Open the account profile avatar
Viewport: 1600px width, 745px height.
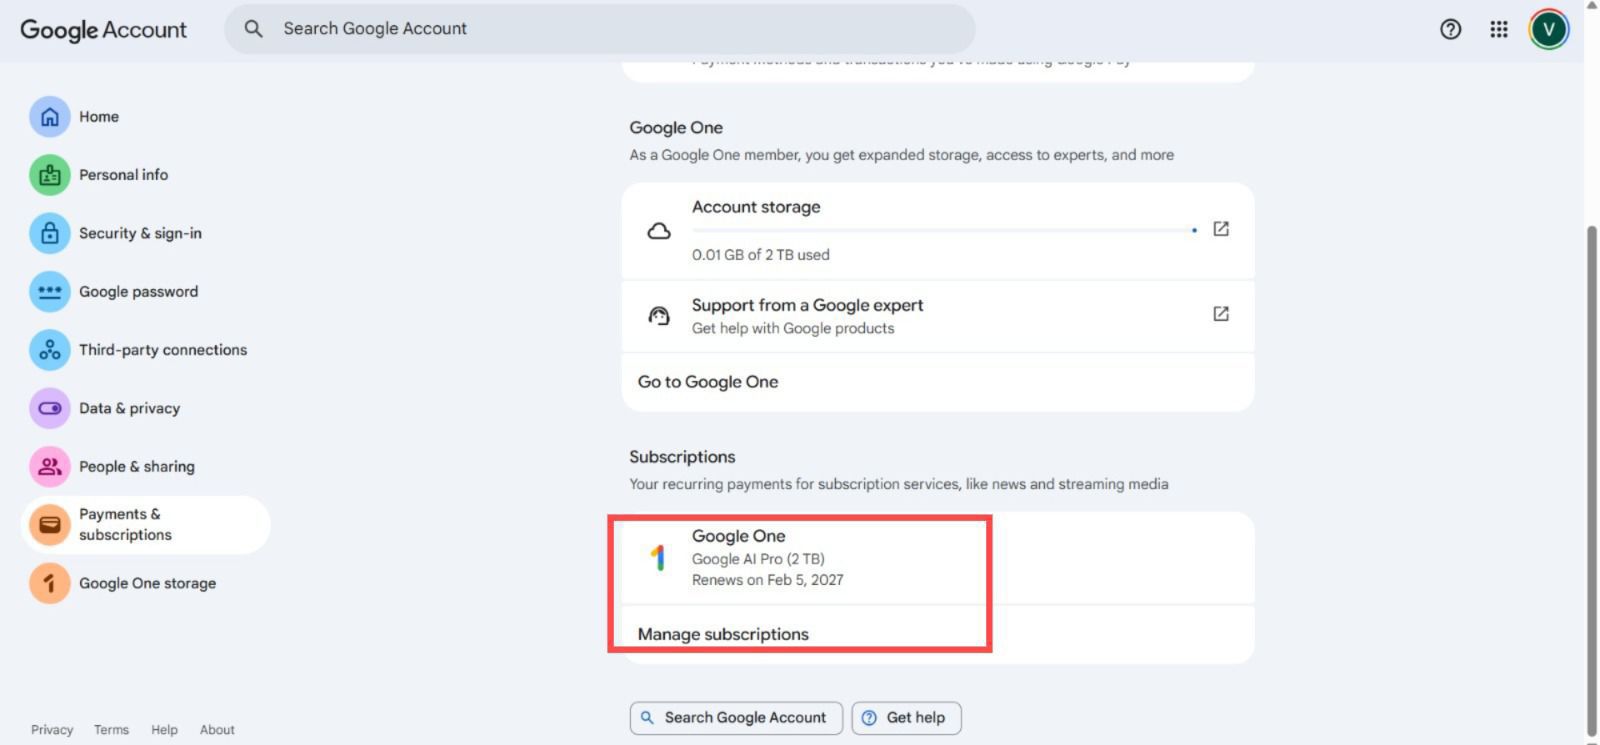(x=1548, y=29)
